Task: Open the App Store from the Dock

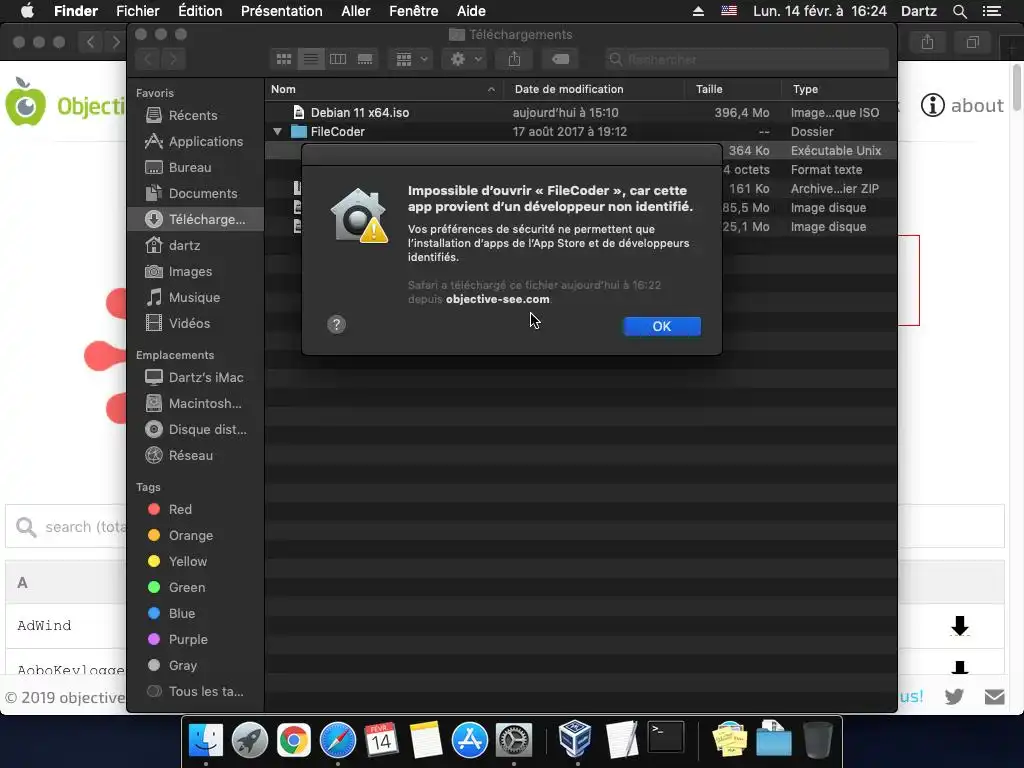Action: pyautogui.click(x=470, y=741)
